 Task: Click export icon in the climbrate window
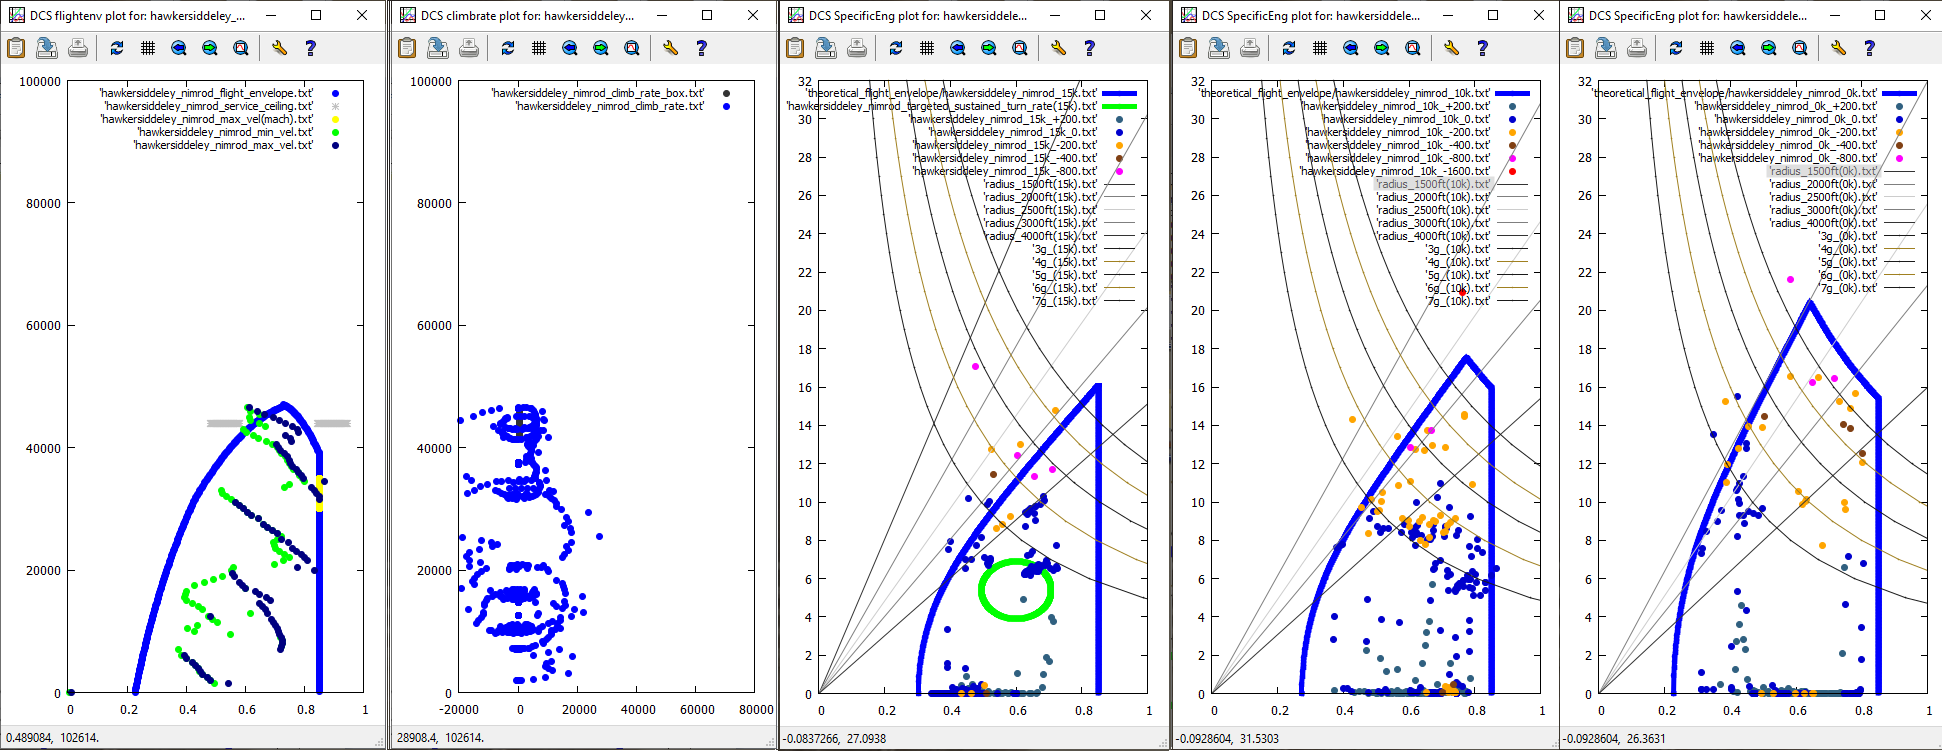click(x=438, y=48)
